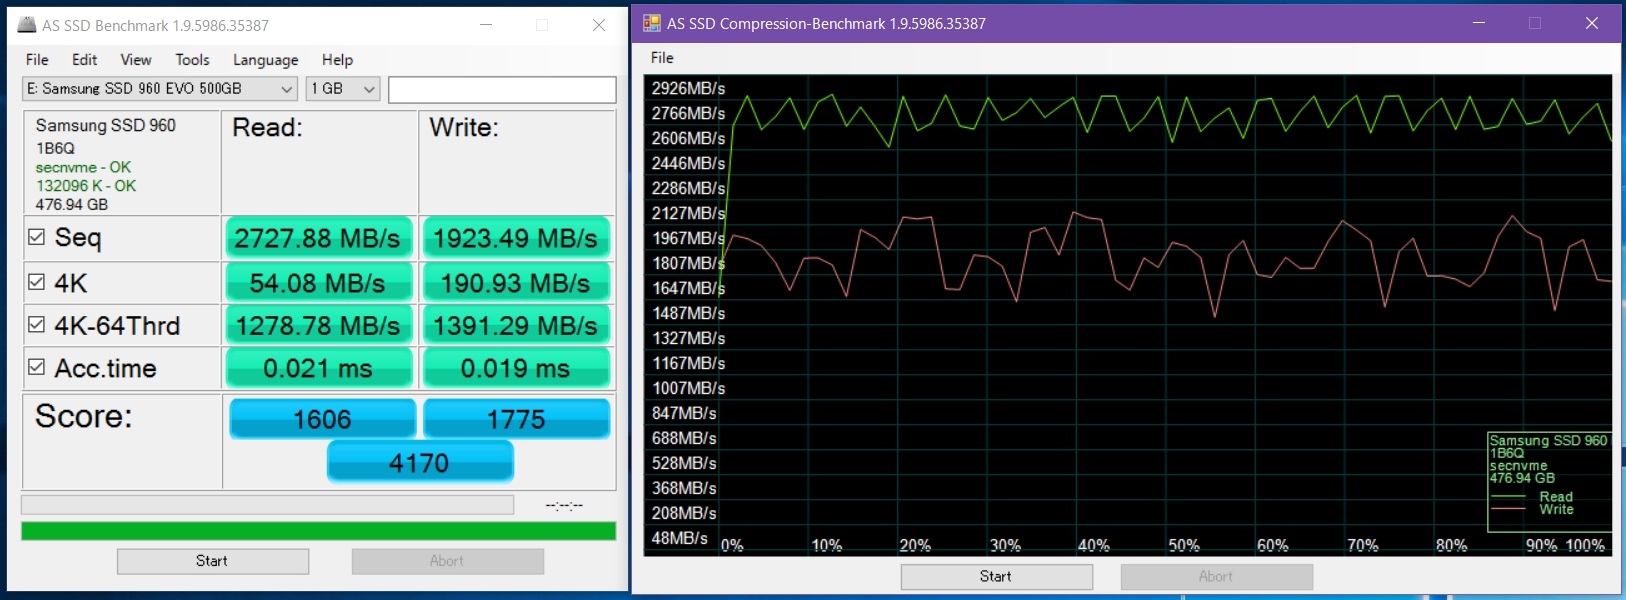Open the Language menu
This screenshot has height=600, width=1626.
(x=265, y=60)
